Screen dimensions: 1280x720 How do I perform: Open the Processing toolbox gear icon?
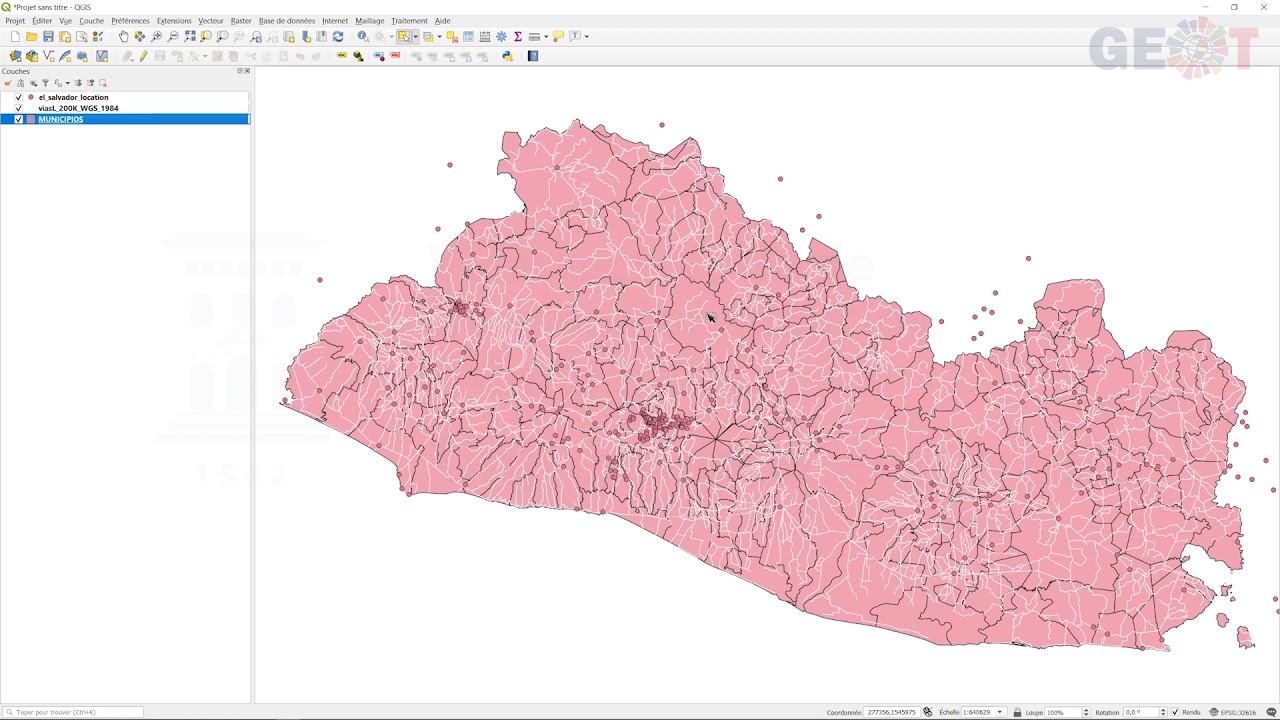pos(501,36)
